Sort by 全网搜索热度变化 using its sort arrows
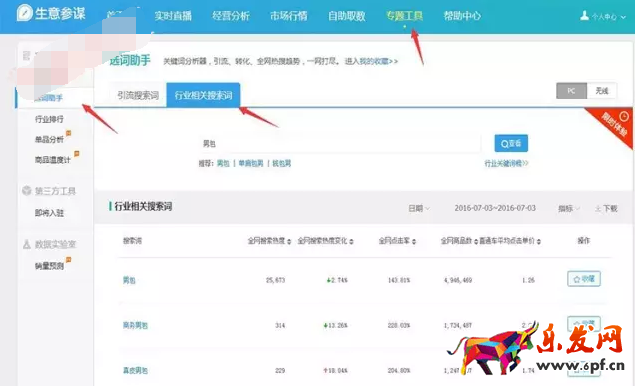Viewport: 635px width, 386px height. click(x=352, y=241)
